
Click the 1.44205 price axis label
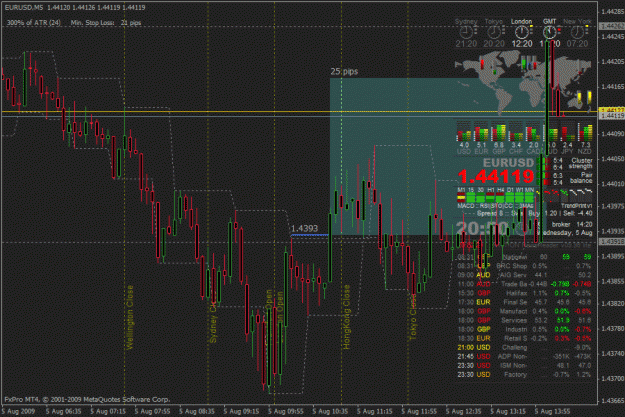(x=612, y=61)
